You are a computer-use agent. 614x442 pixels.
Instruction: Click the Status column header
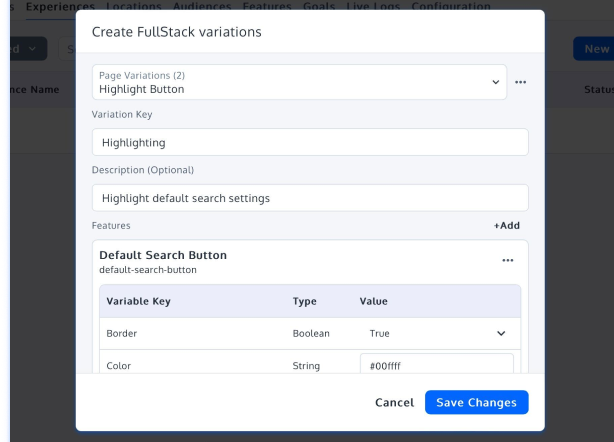598,89
